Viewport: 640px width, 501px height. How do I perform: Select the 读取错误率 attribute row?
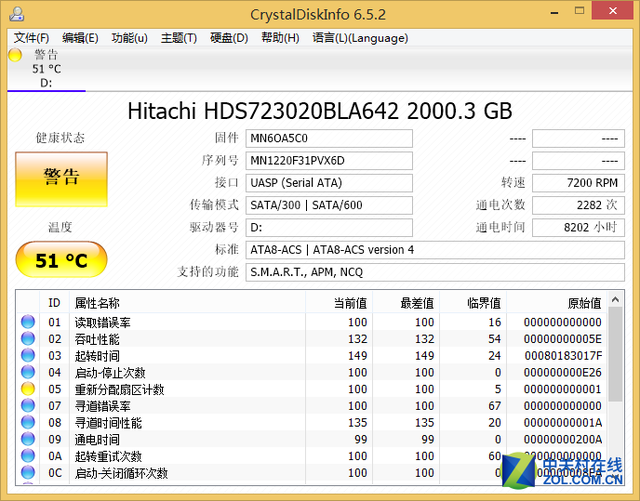tap(312, 322)
